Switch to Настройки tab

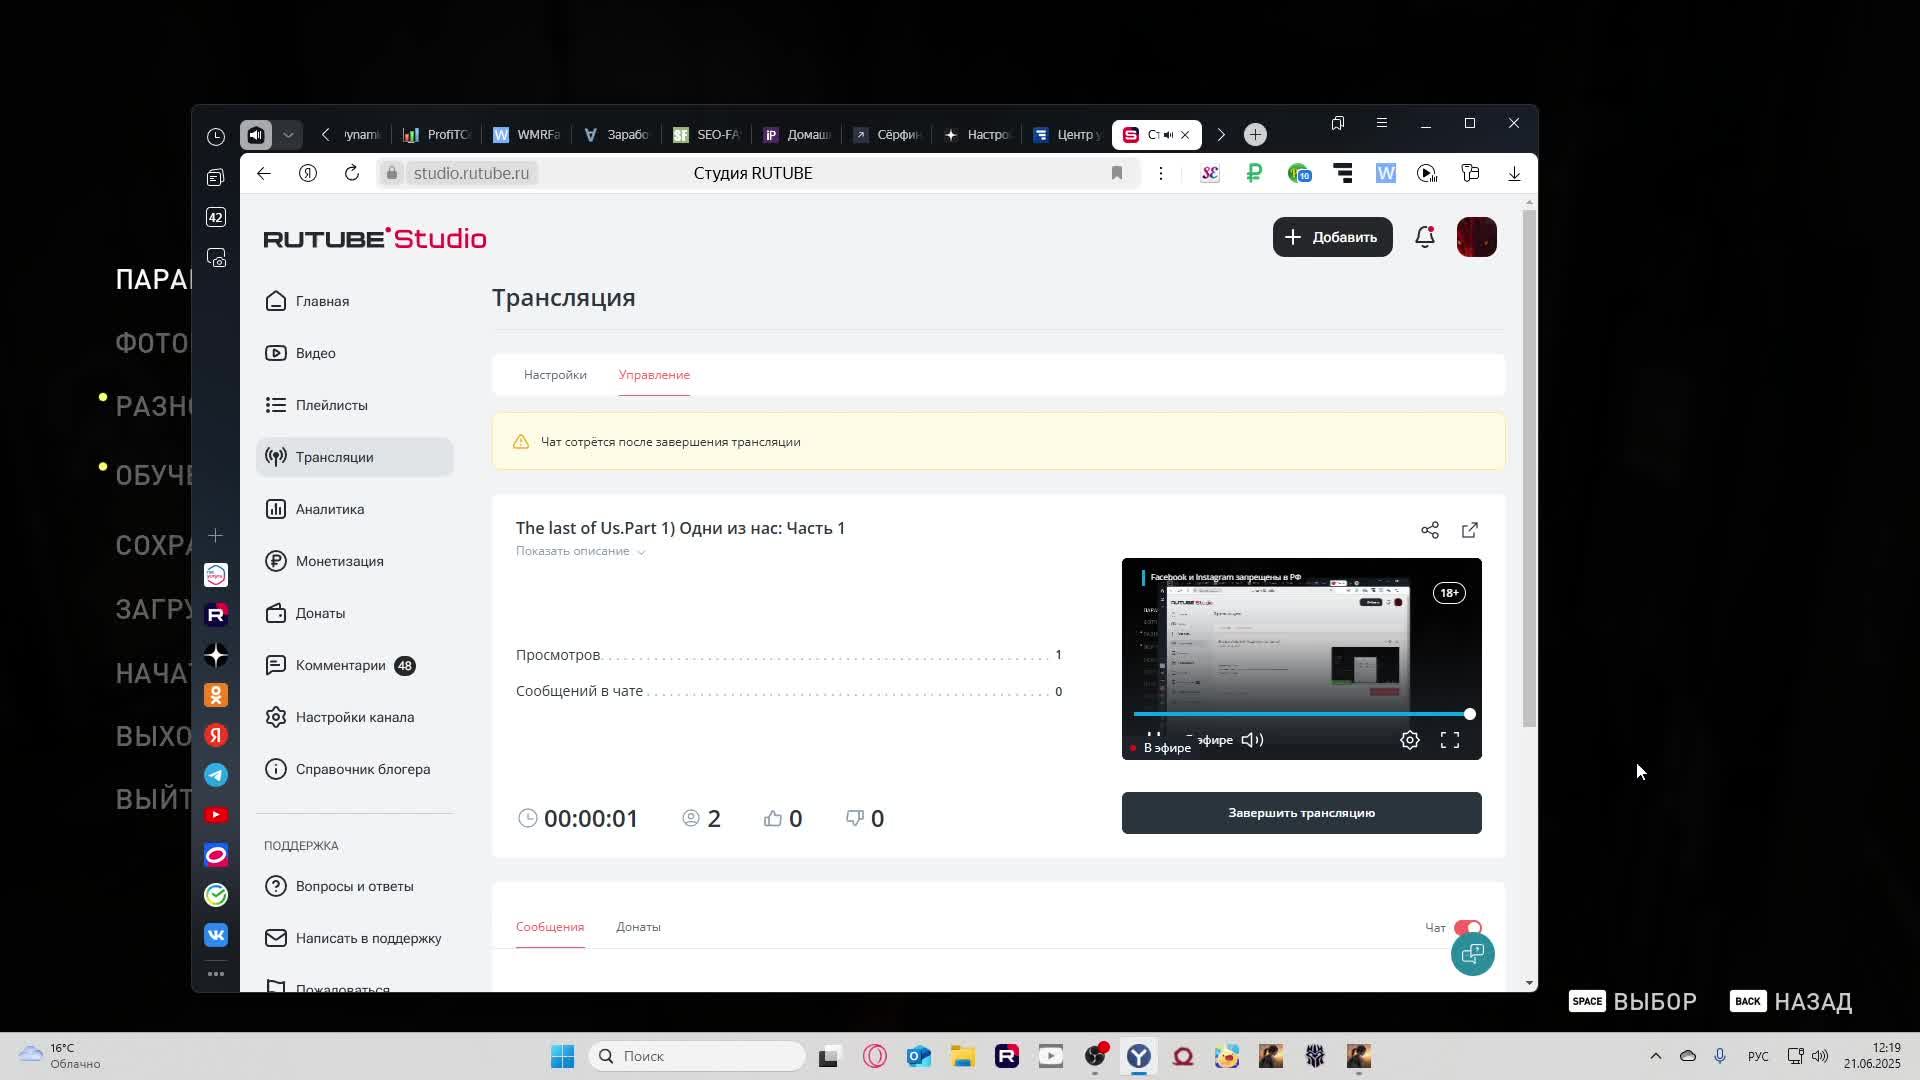click(x=555, y=375)
